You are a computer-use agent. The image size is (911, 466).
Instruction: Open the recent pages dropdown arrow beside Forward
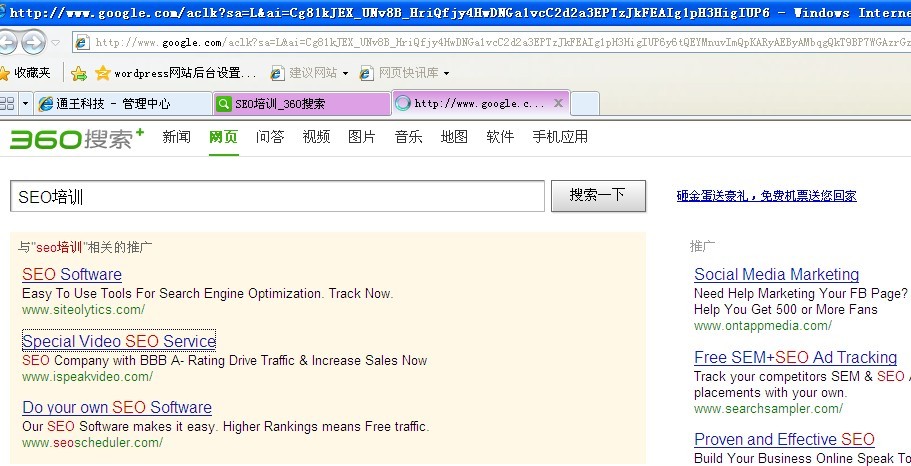point(55,42)
